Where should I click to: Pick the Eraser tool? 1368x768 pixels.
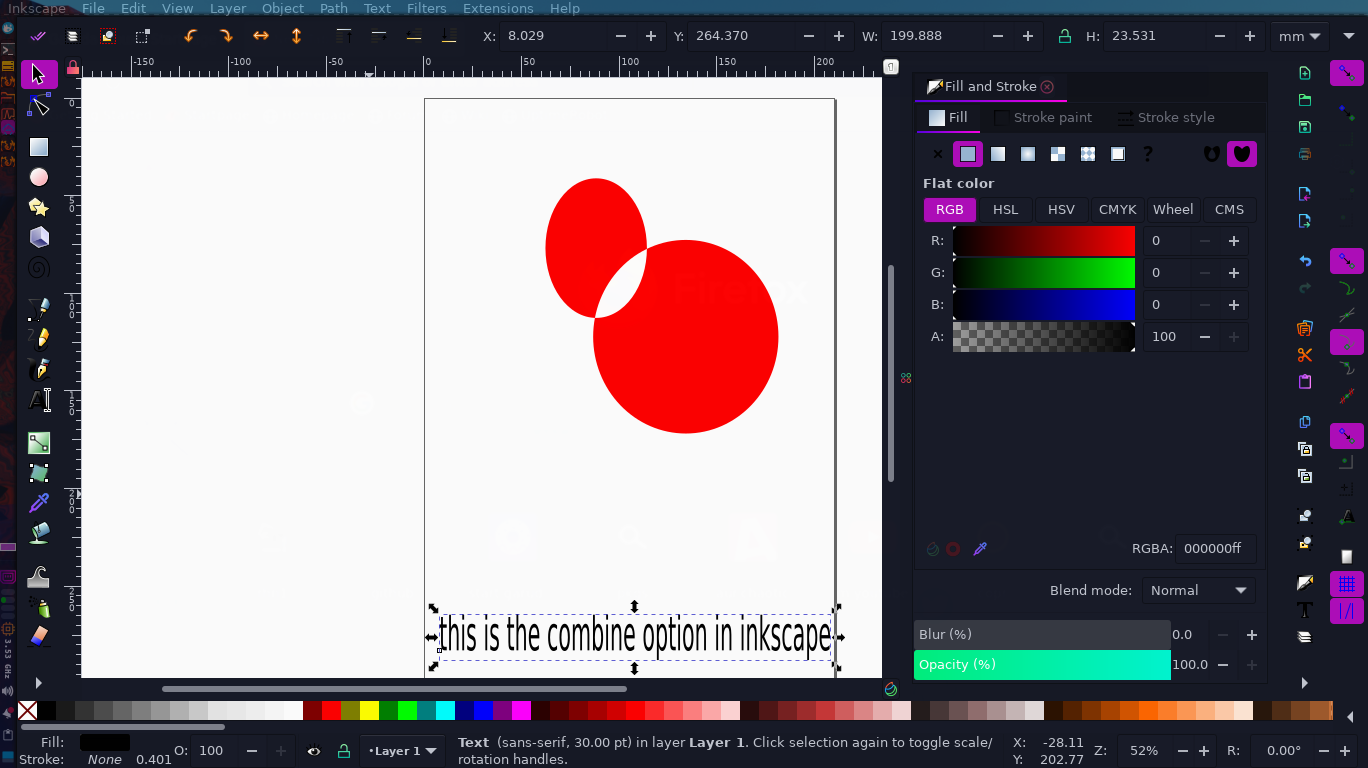coord(39,636)
